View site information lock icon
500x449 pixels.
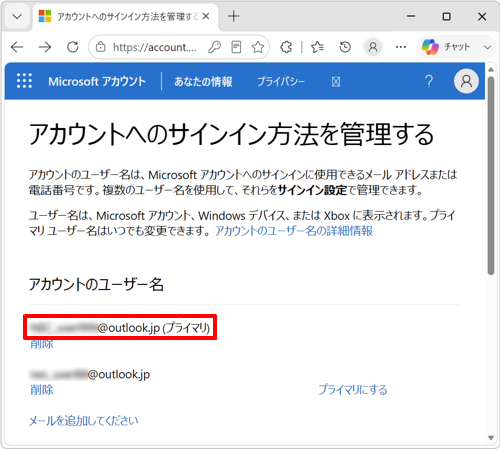coord(100,47)
